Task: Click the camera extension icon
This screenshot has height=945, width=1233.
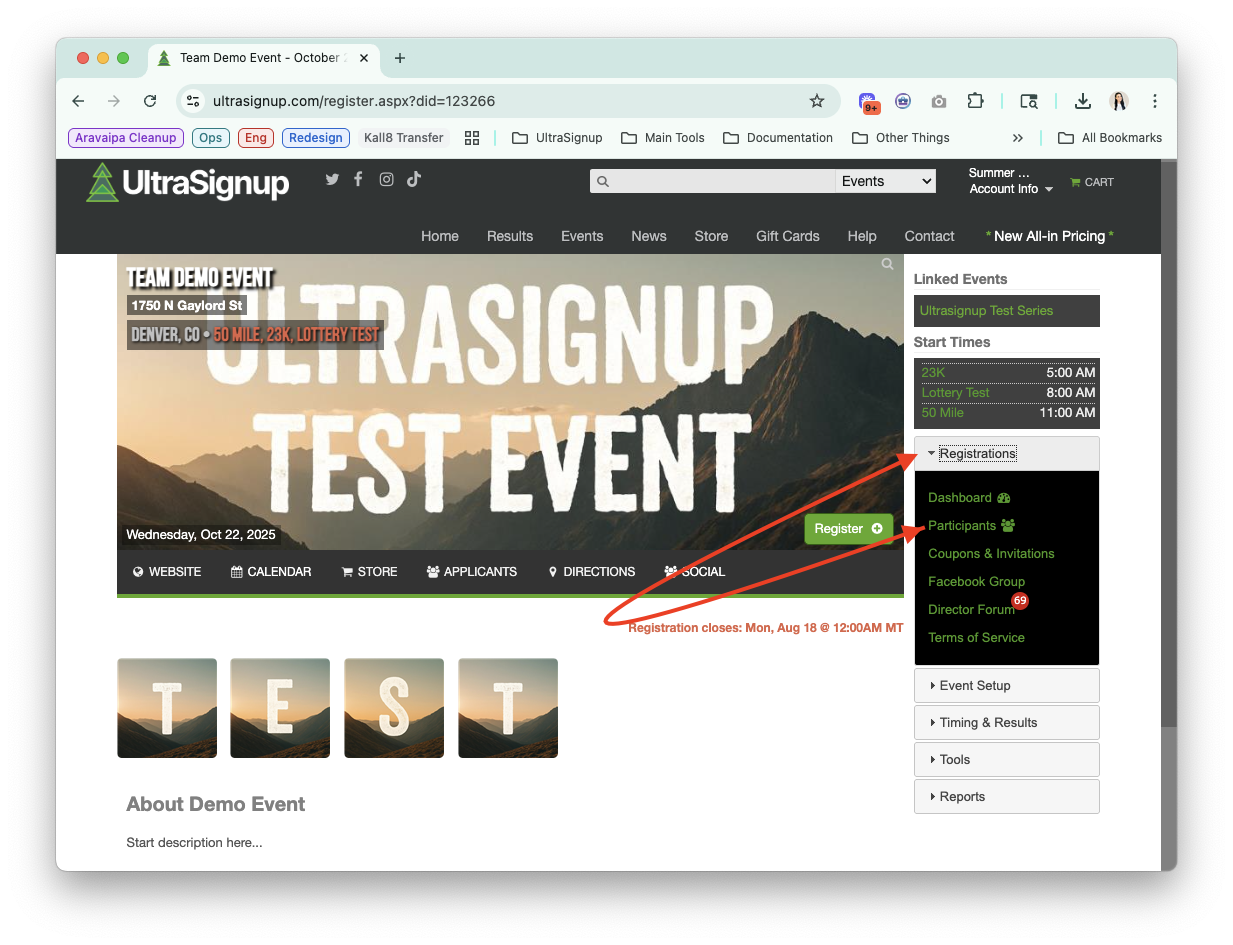Action: 938,101
